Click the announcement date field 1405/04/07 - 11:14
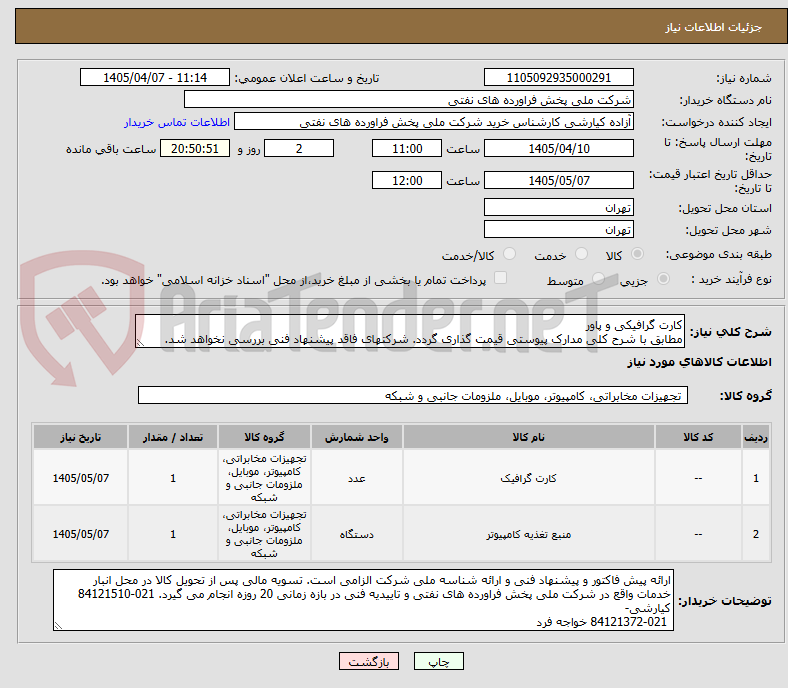Screen dimensions: 788x688 tap(155, 77)
